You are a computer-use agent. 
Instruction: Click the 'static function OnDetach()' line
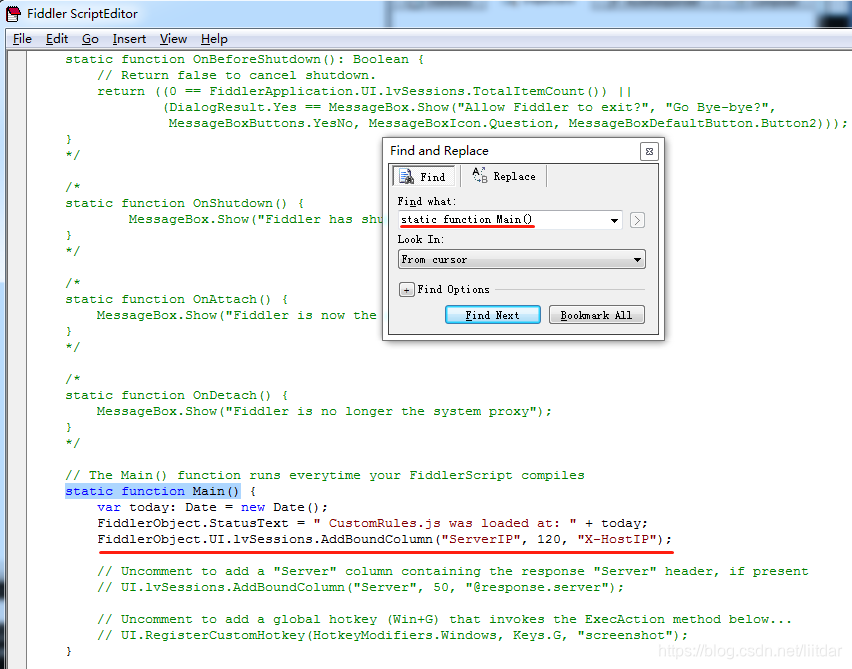click(x=177, y=395)
